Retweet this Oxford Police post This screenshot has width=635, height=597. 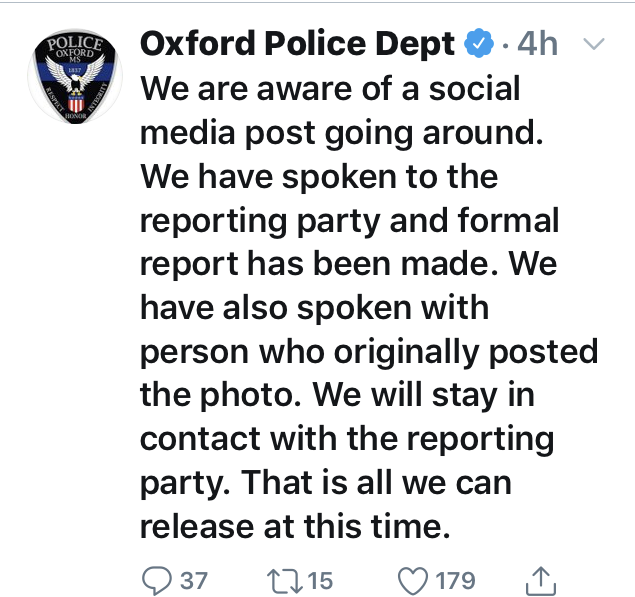[x=283, y=579]
